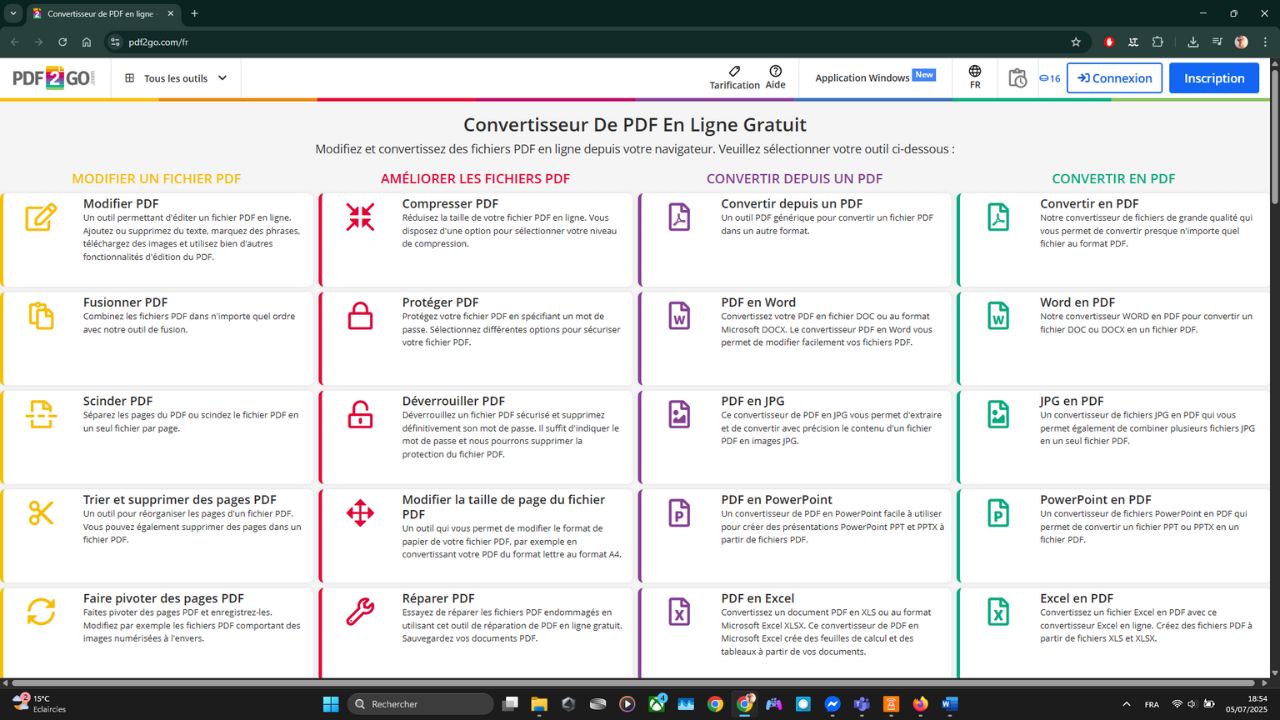This screenshot has width=1280, height=720.
Task: Click the Compresser PDF compress arrows icon
Action: pos(360,217)
